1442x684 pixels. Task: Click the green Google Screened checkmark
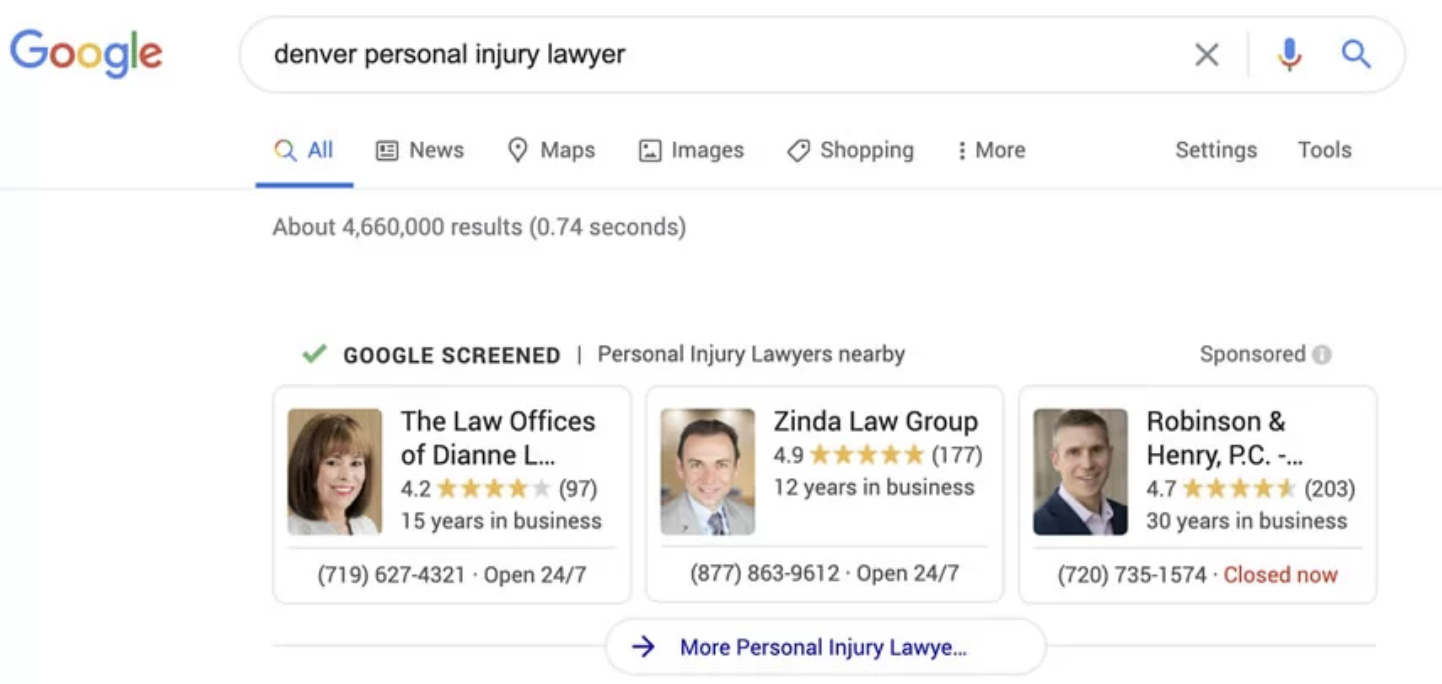click(x=315, y=354)
